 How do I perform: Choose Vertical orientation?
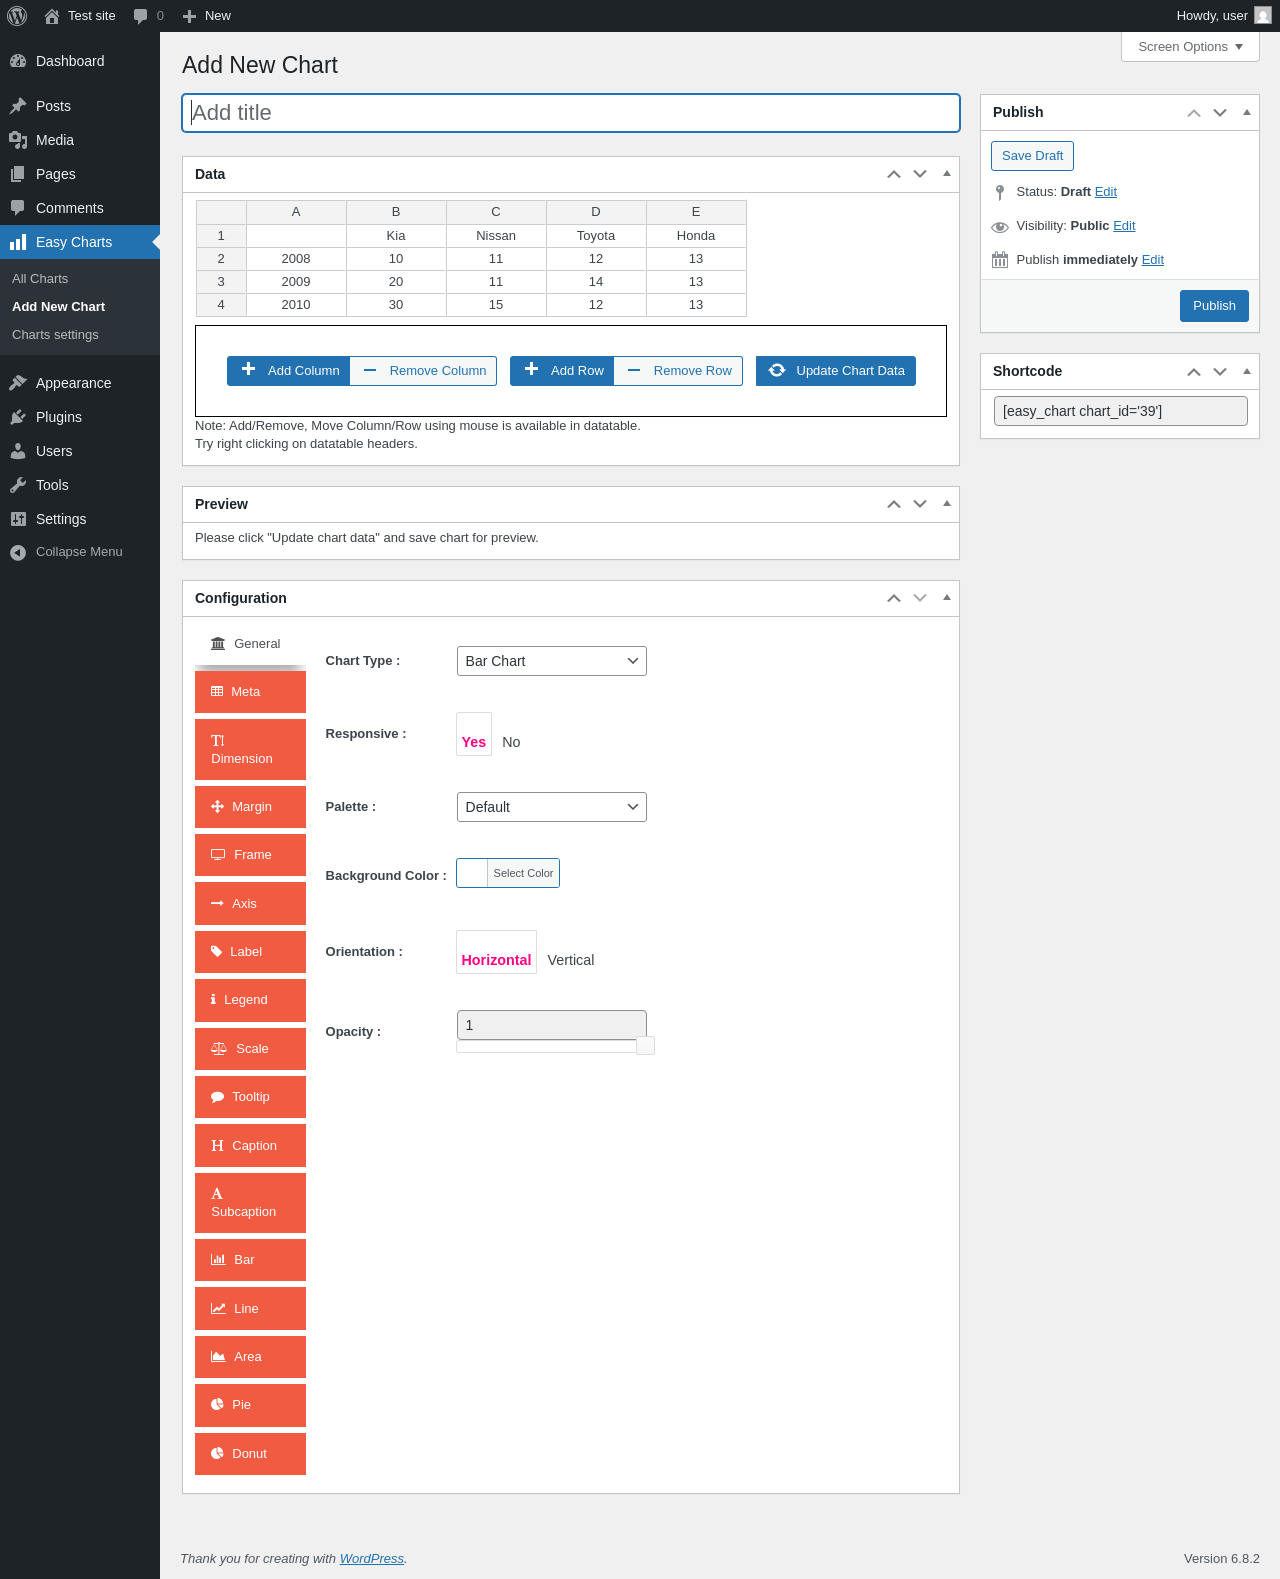[x=571, y=960]
